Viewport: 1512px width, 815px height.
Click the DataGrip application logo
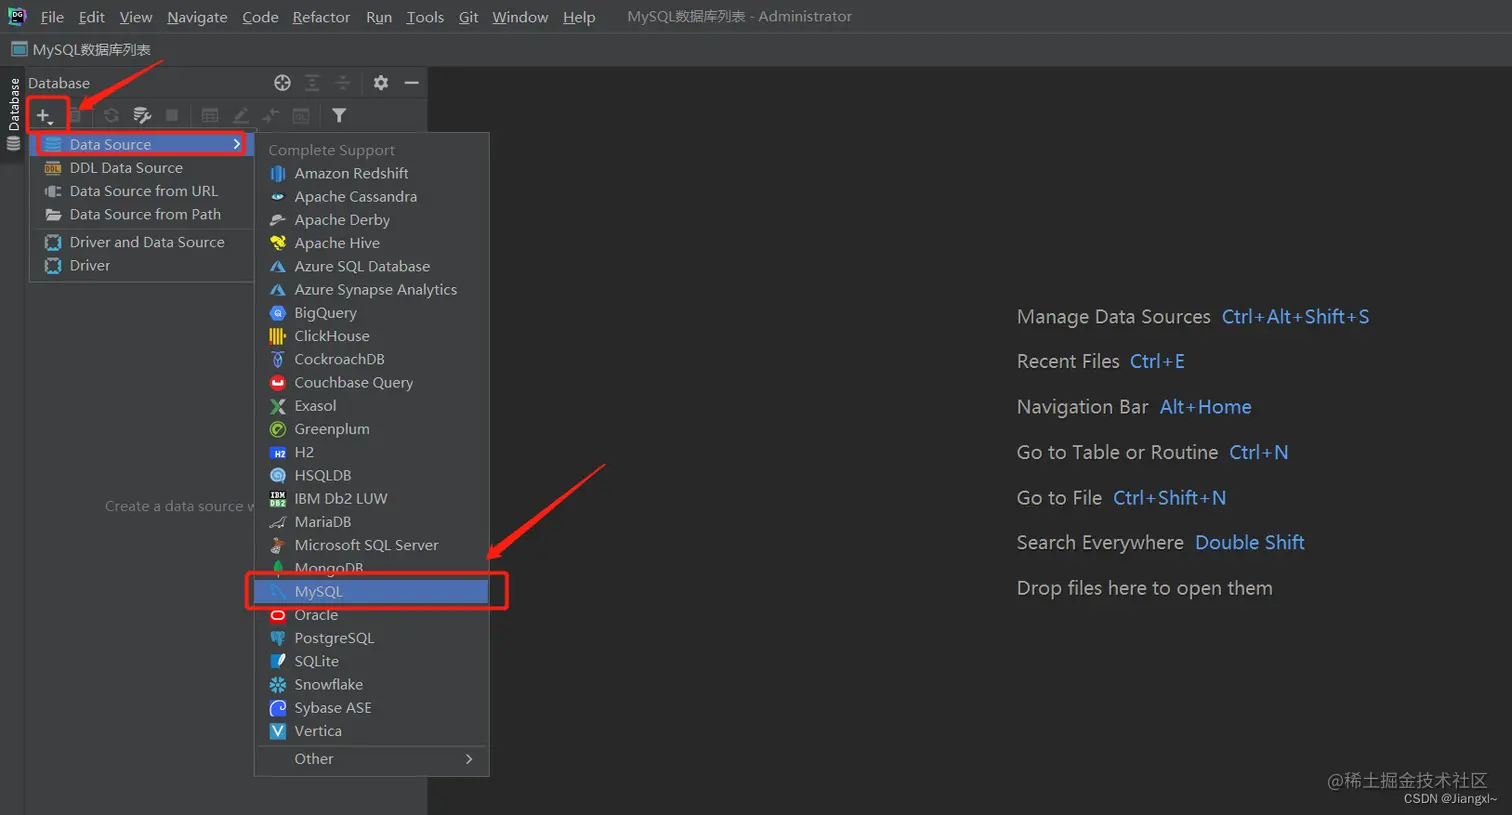click(17, 16)
